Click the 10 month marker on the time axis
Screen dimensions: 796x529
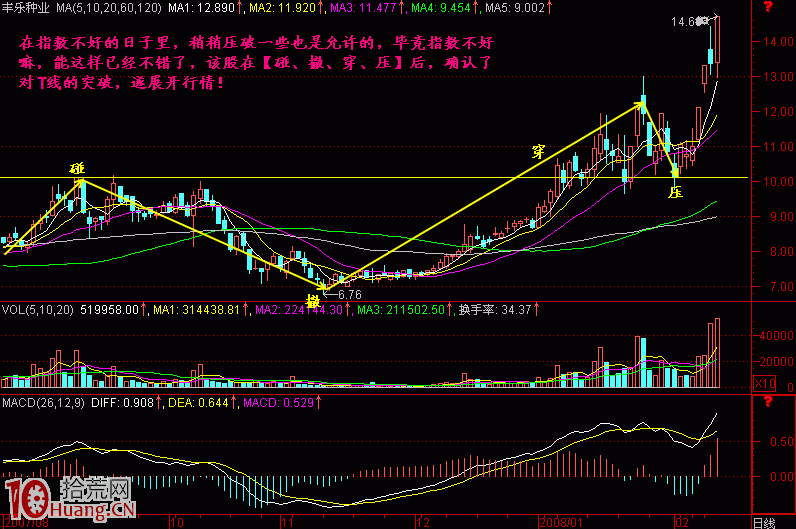pos(177,522)
